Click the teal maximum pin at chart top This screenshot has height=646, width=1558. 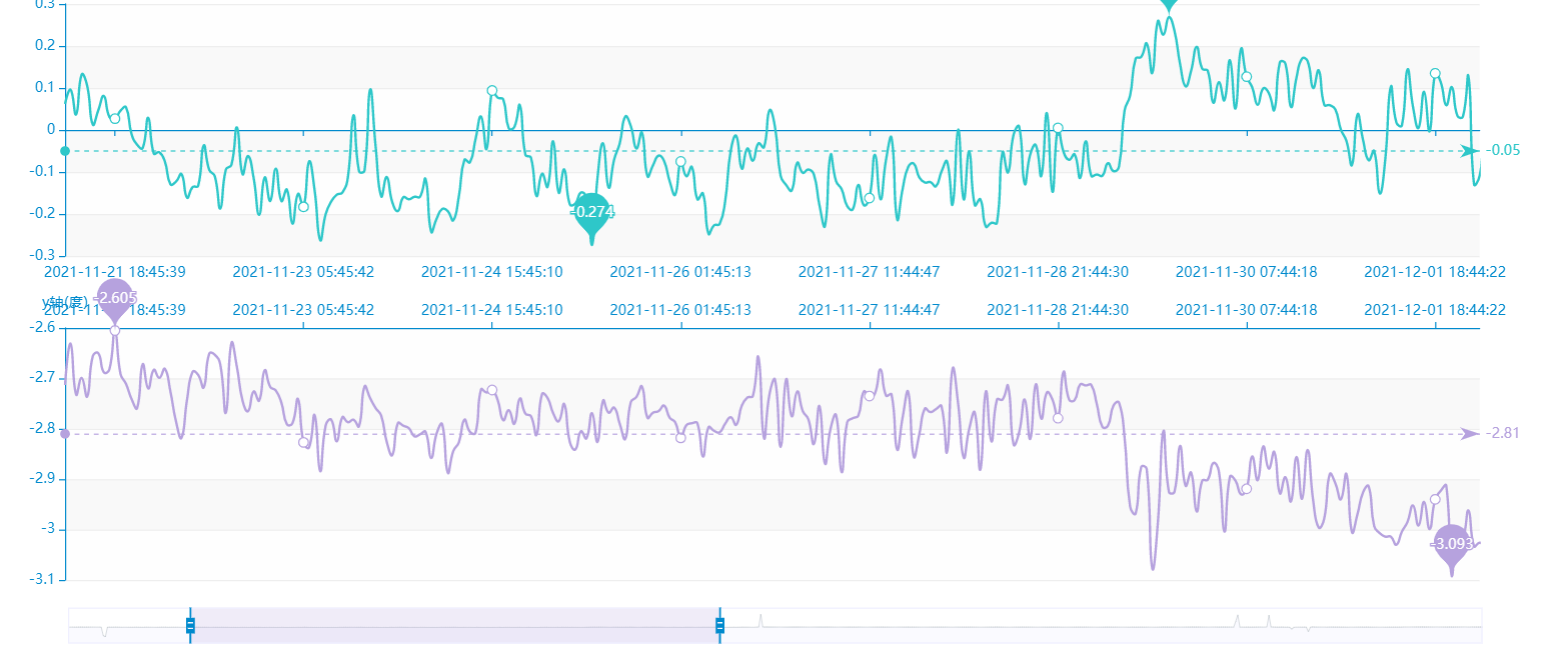click(1168, 4)
